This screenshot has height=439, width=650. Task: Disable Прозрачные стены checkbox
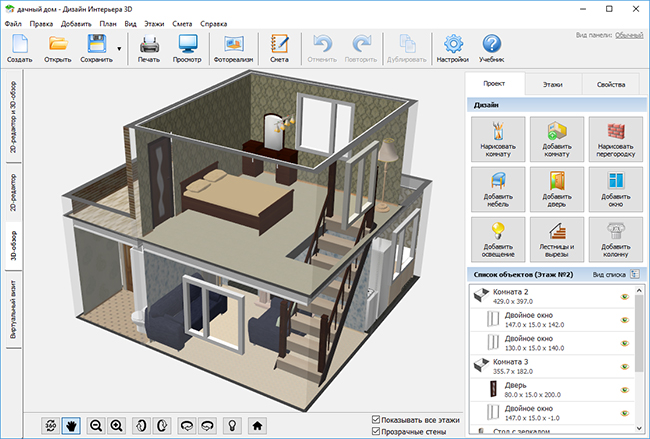[x=376, y=432]
